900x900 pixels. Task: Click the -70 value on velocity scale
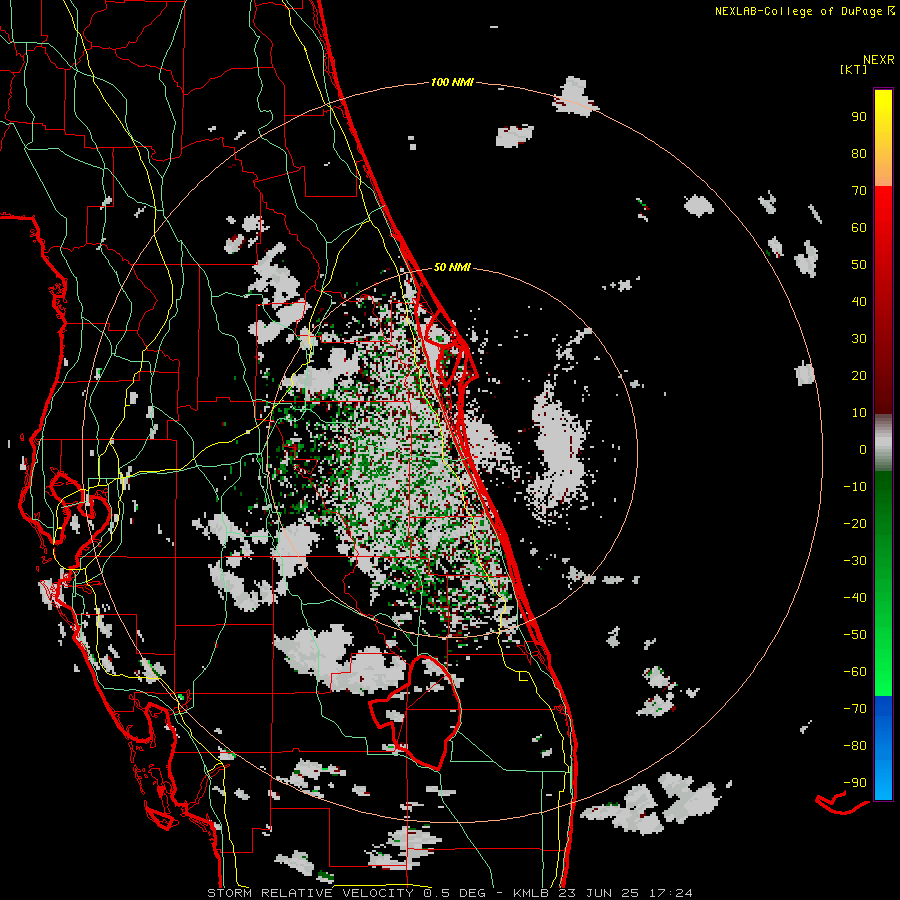[855, 709]
